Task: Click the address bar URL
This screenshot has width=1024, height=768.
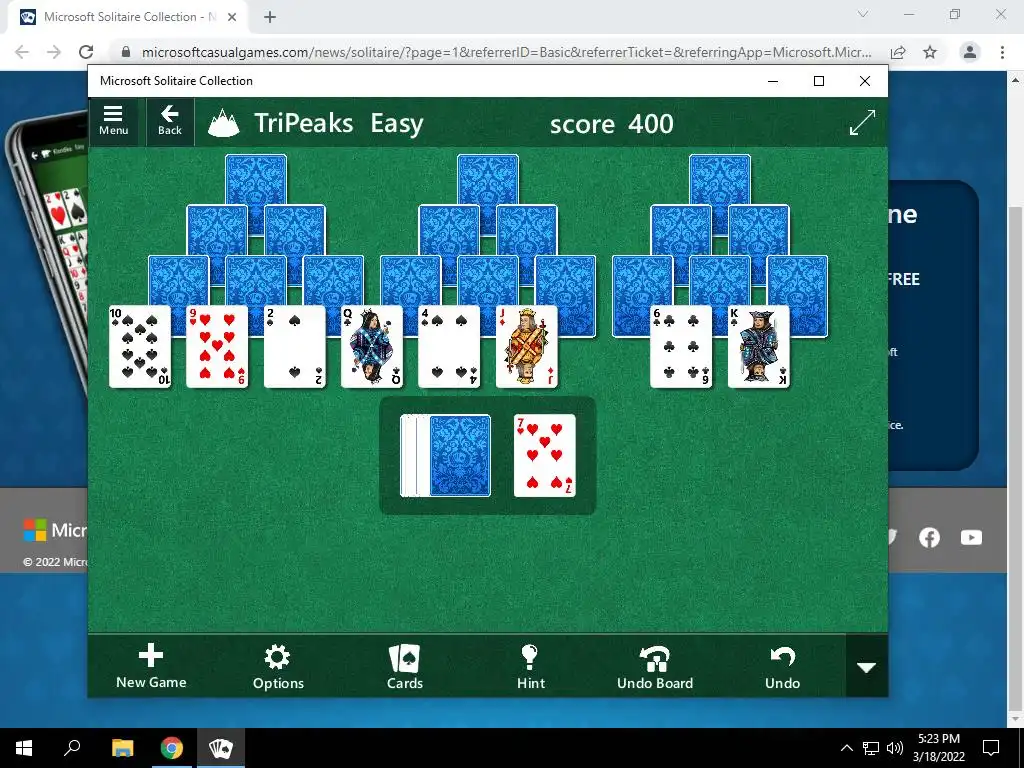Action: 506,52
